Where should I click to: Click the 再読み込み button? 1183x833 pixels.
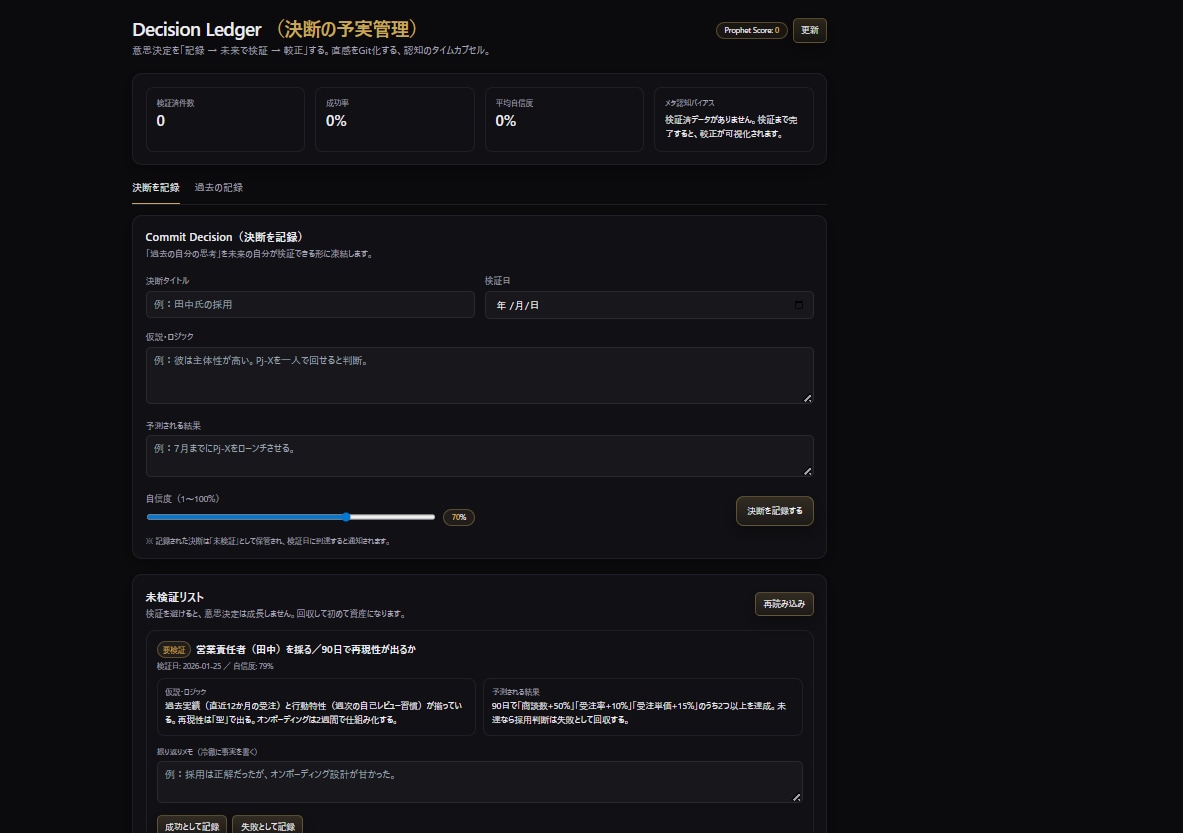pos(784,604)
